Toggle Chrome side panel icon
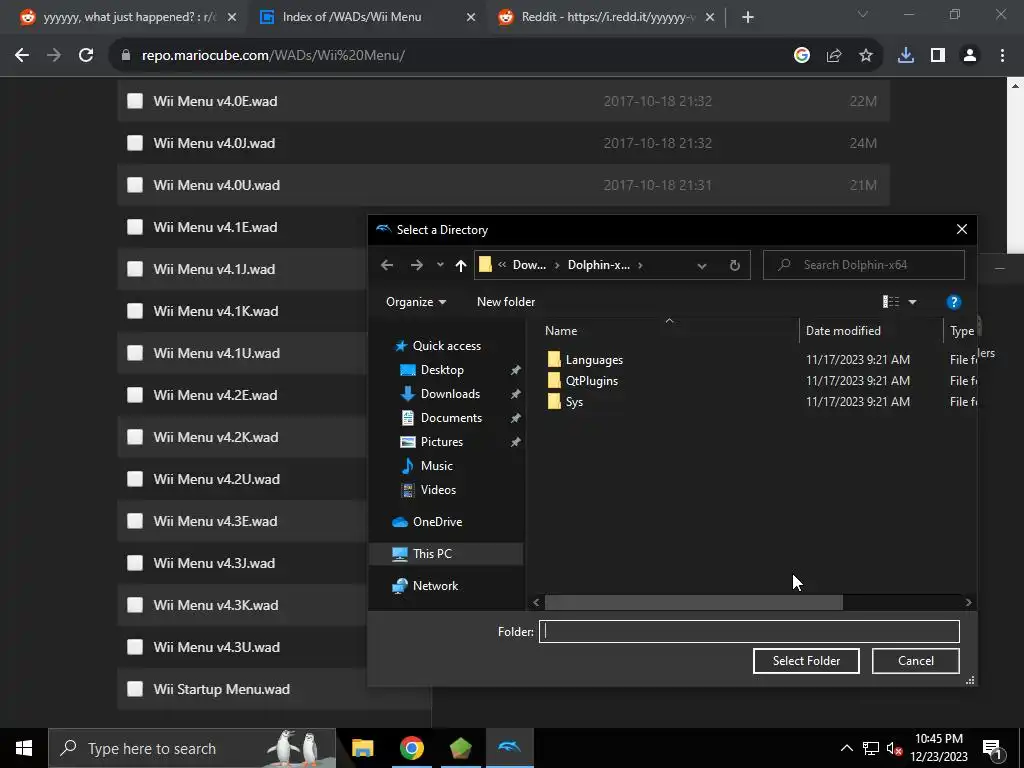Image resolution: width=1024 pixels, height=768 pixels. (x=938, y=56)
